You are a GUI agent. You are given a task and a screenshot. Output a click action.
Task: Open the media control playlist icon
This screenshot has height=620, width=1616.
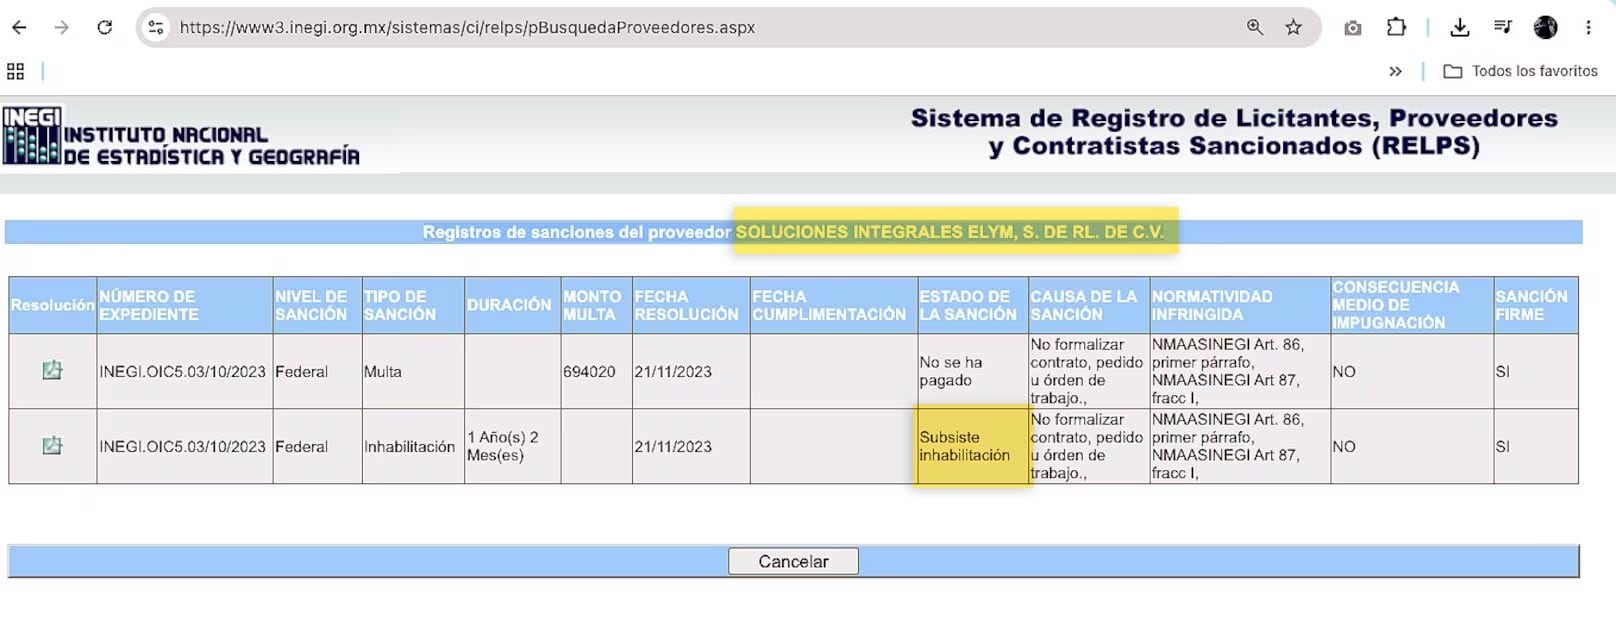coord(1502,28)
